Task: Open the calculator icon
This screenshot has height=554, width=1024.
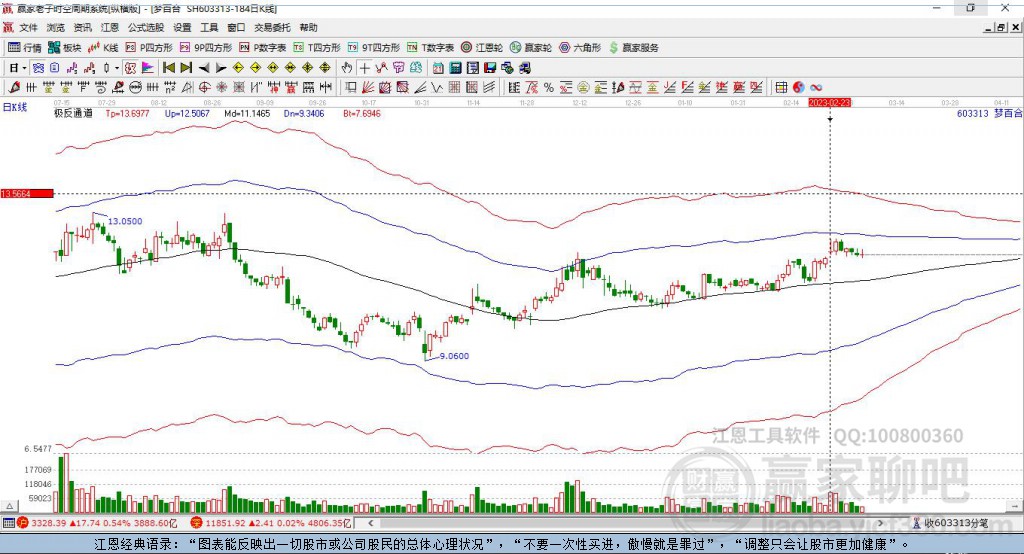Action: pyautogui.click(x=455, y=68)
